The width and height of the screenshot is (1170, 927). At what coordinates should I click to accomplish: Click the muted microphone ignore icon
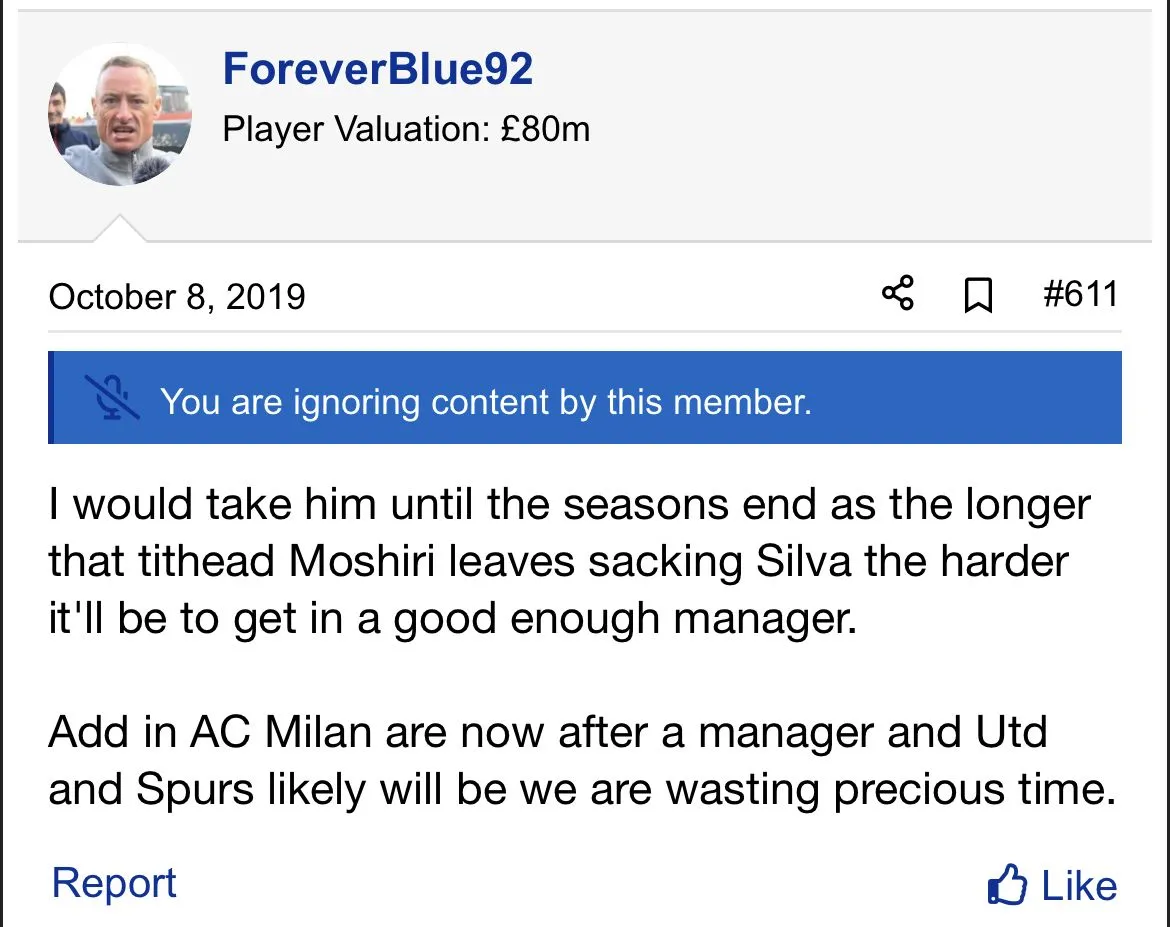111,397
